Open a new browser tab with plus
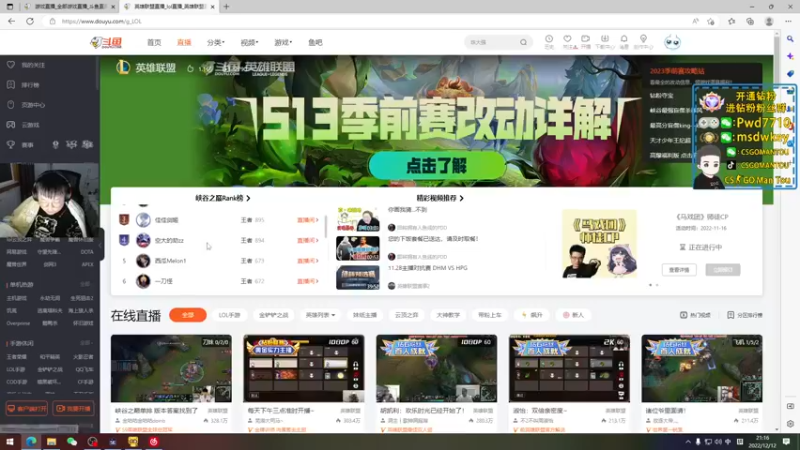This screenshot has height=450, width=800. [x=226, y=7]
